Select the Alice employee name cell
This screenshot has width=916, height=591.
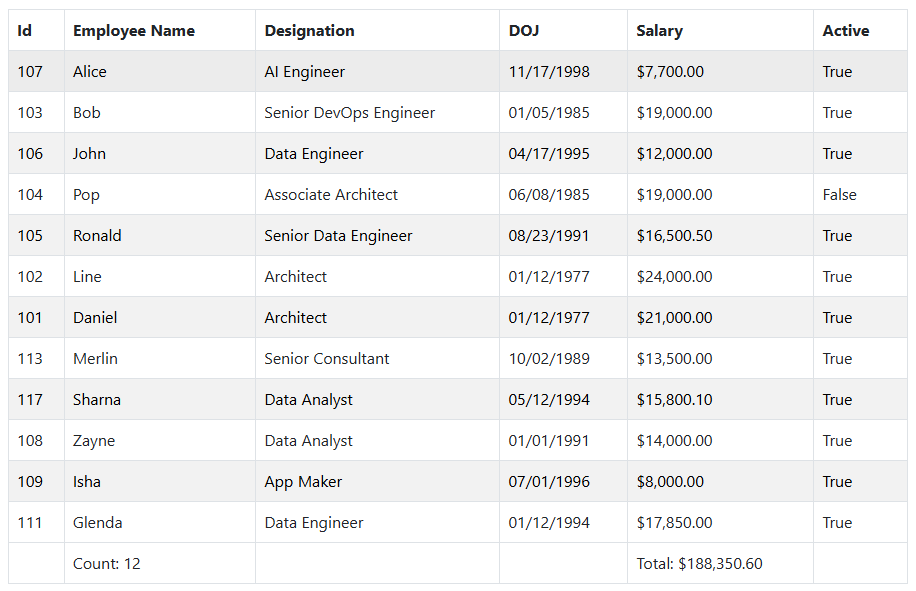(90, 72)
